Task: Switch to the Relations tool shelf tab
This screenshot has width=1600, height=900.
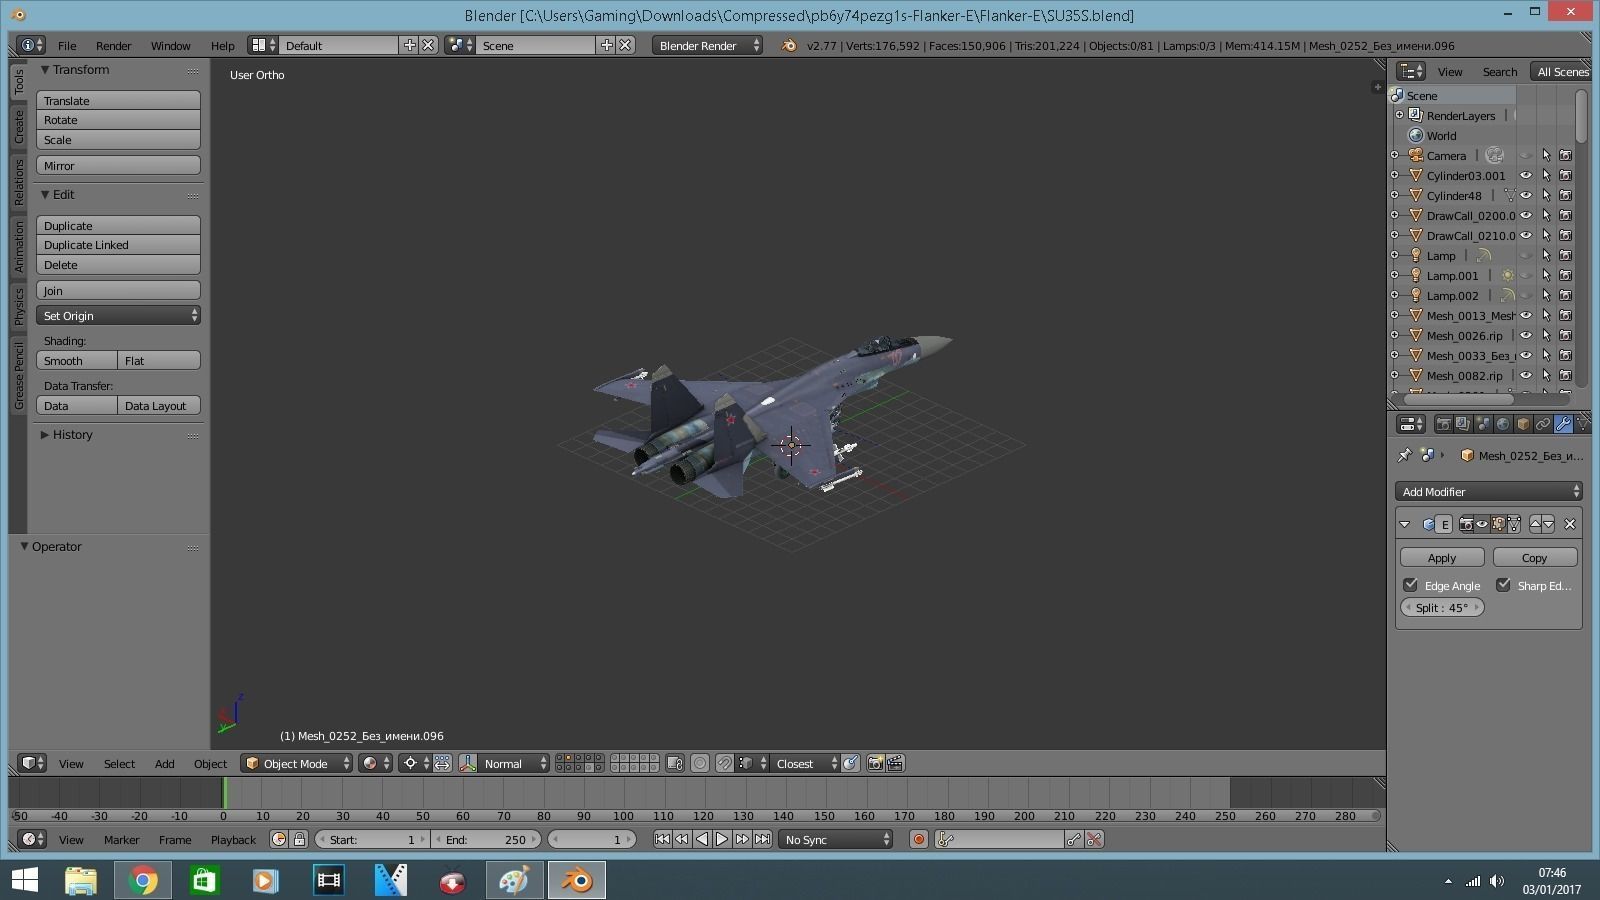Action: tap(18, 183)
